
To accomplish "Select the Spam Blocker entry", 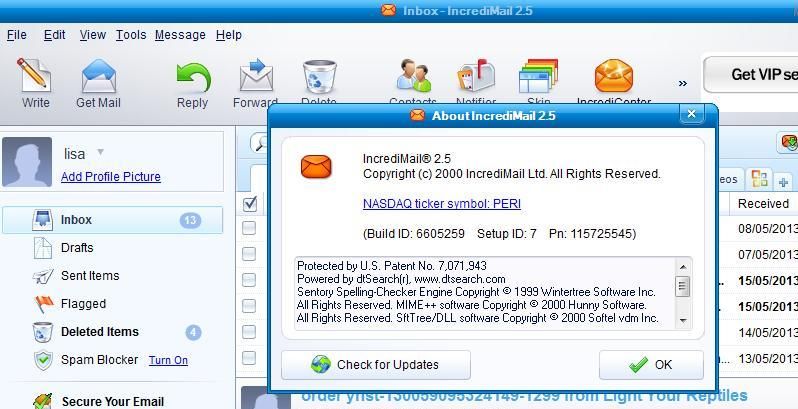I will [99, 360].
